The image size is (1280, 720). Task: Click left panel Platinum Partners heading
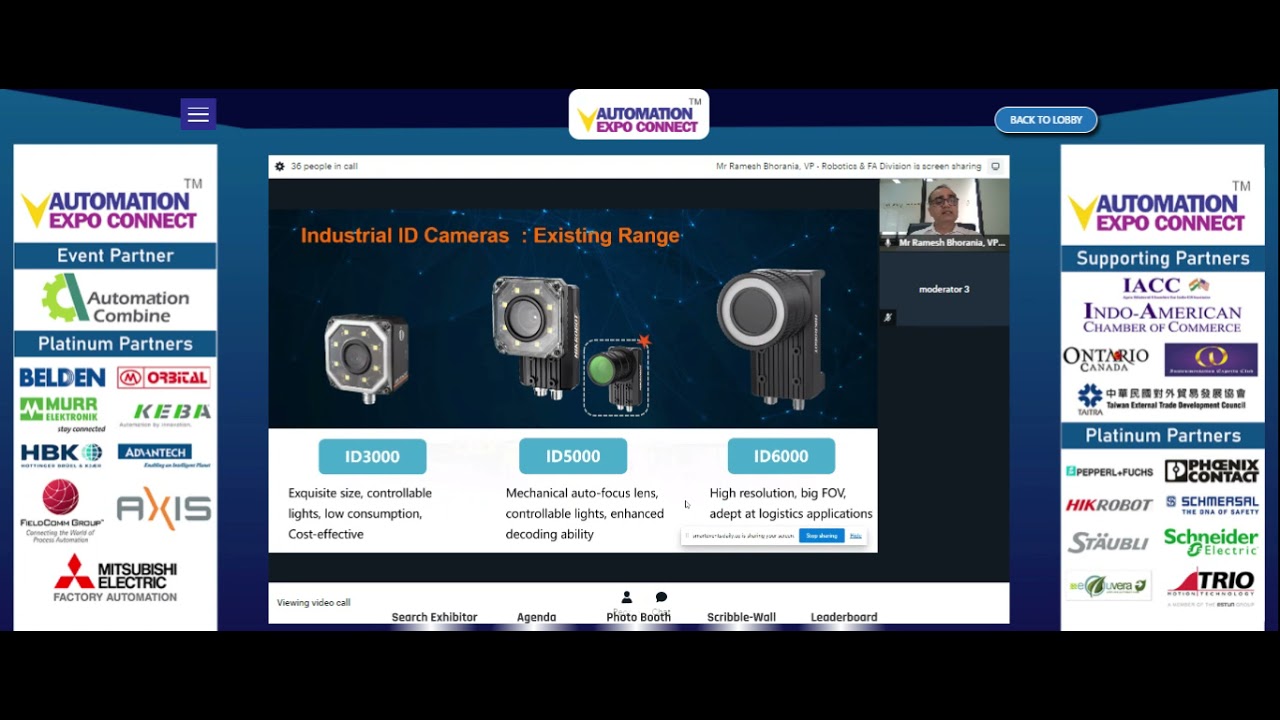click(115, 344)
